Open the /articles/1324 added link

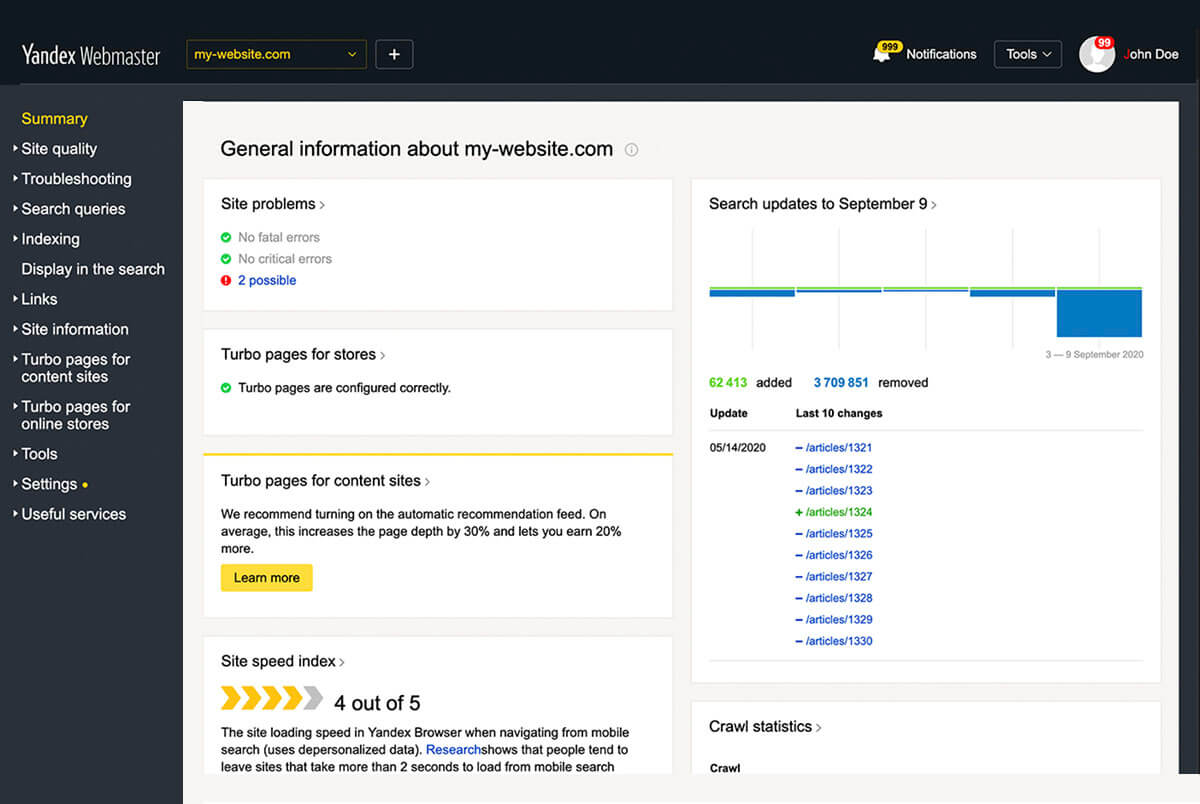pyautogui.click(x=840, y=511)
